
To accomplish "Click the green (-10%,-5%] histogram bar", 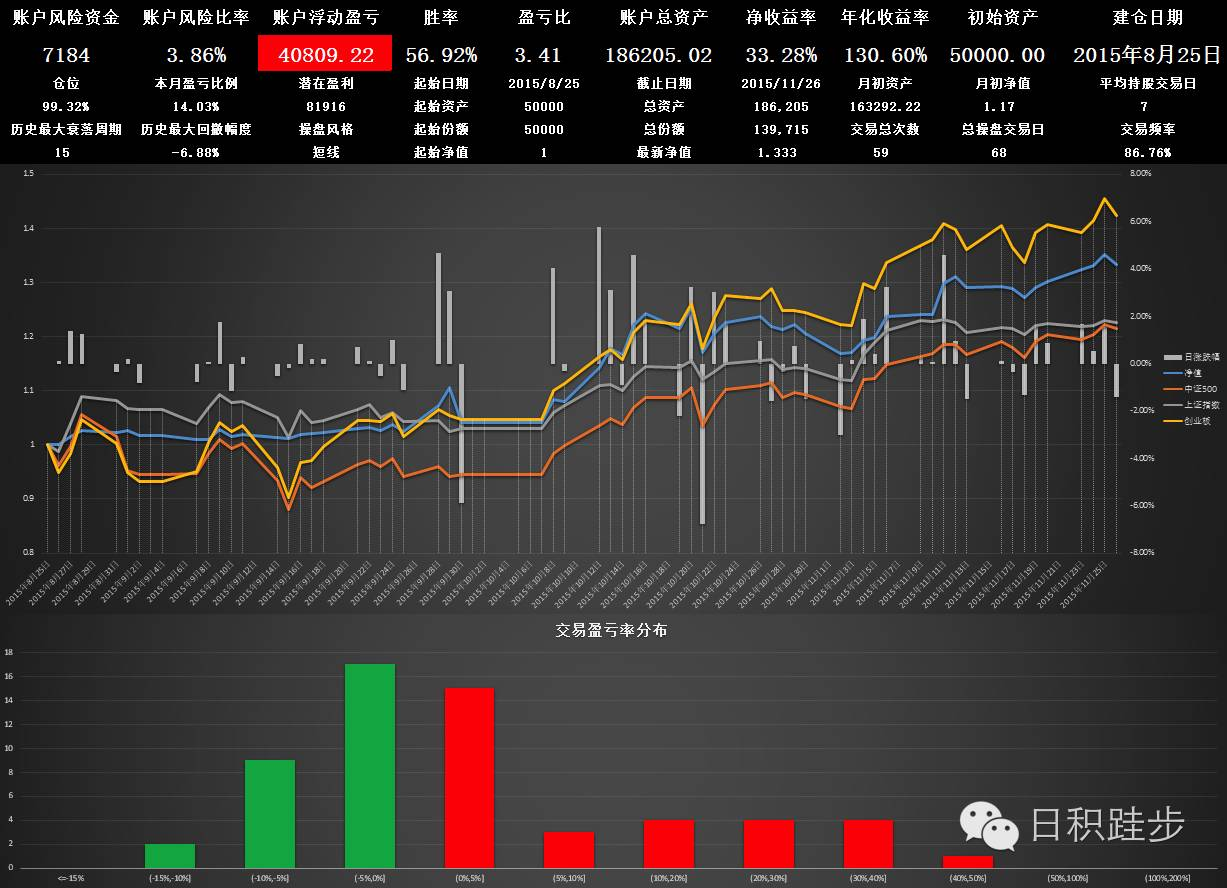I will click(270, 813).
